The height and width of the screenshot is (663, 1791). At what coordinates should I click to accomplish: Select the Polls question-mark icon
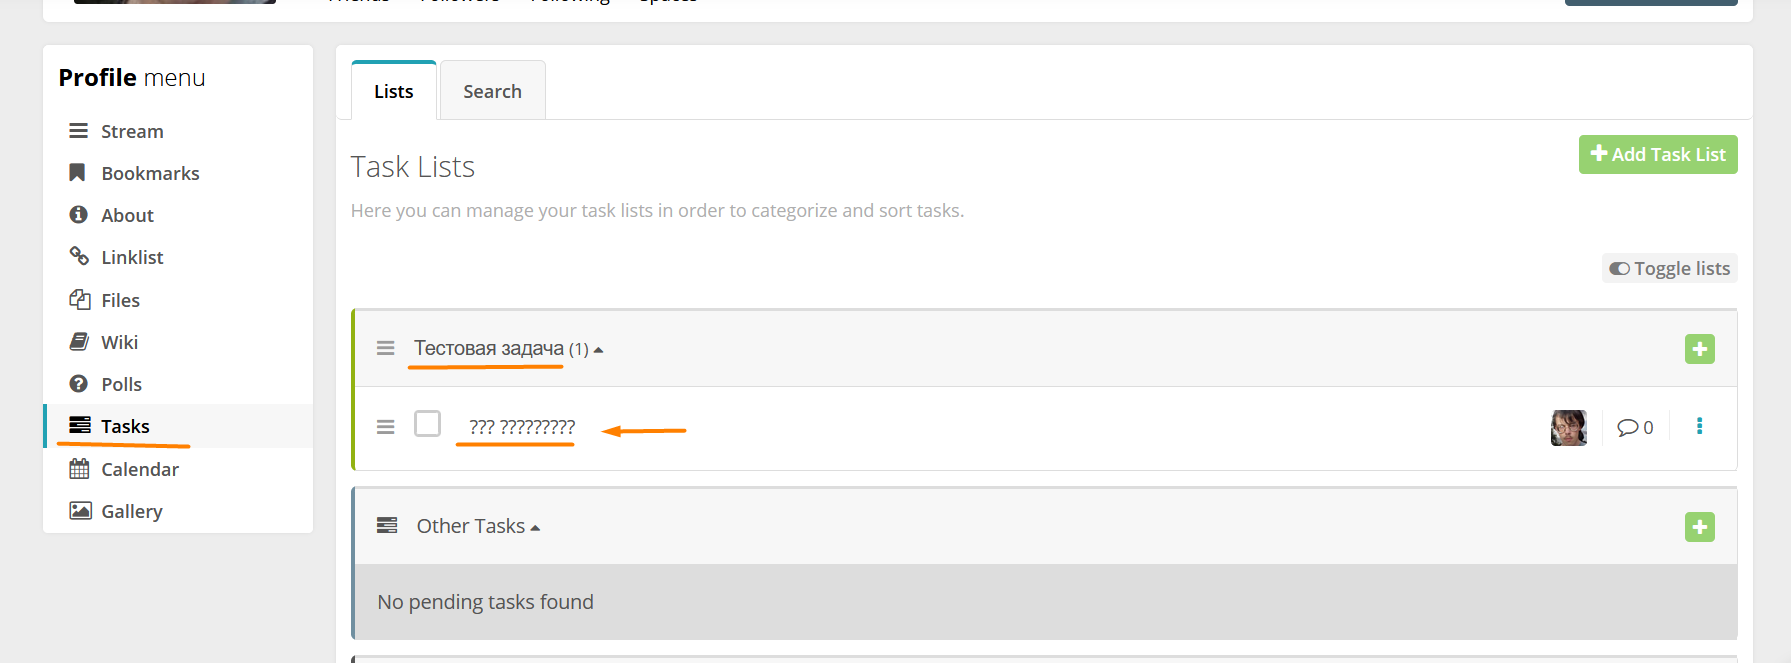tap(78, 383)
